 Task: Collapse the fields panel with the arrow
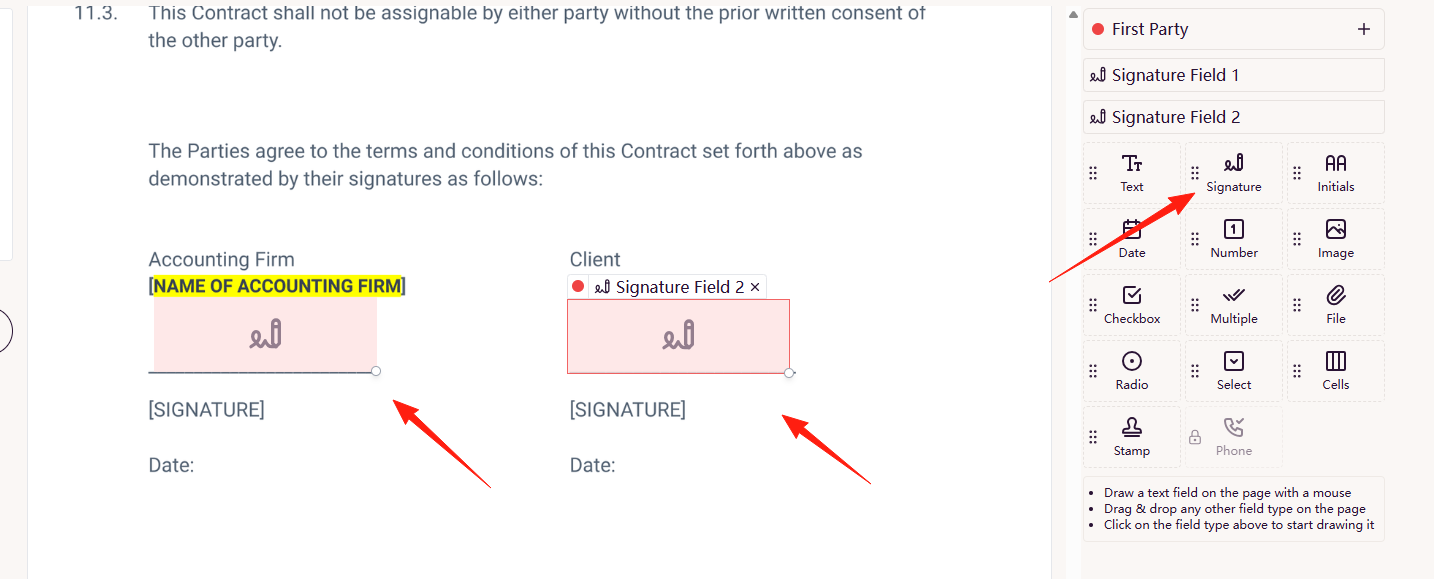(1073, 16)
